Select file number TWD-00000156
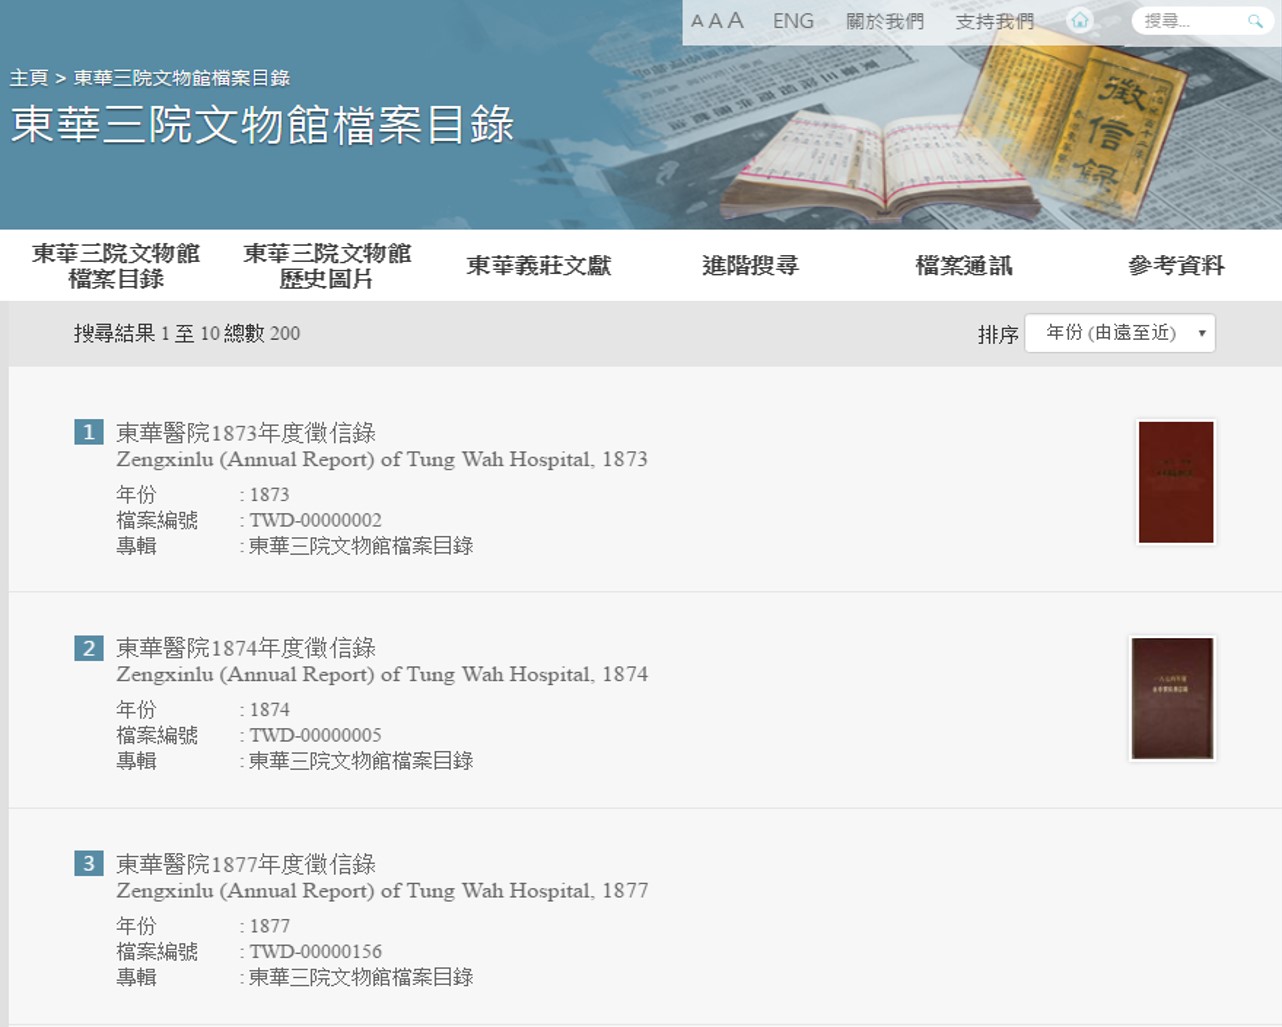Image resolution: width=1282 pixels, height=1027 pixels. point(316,951)
